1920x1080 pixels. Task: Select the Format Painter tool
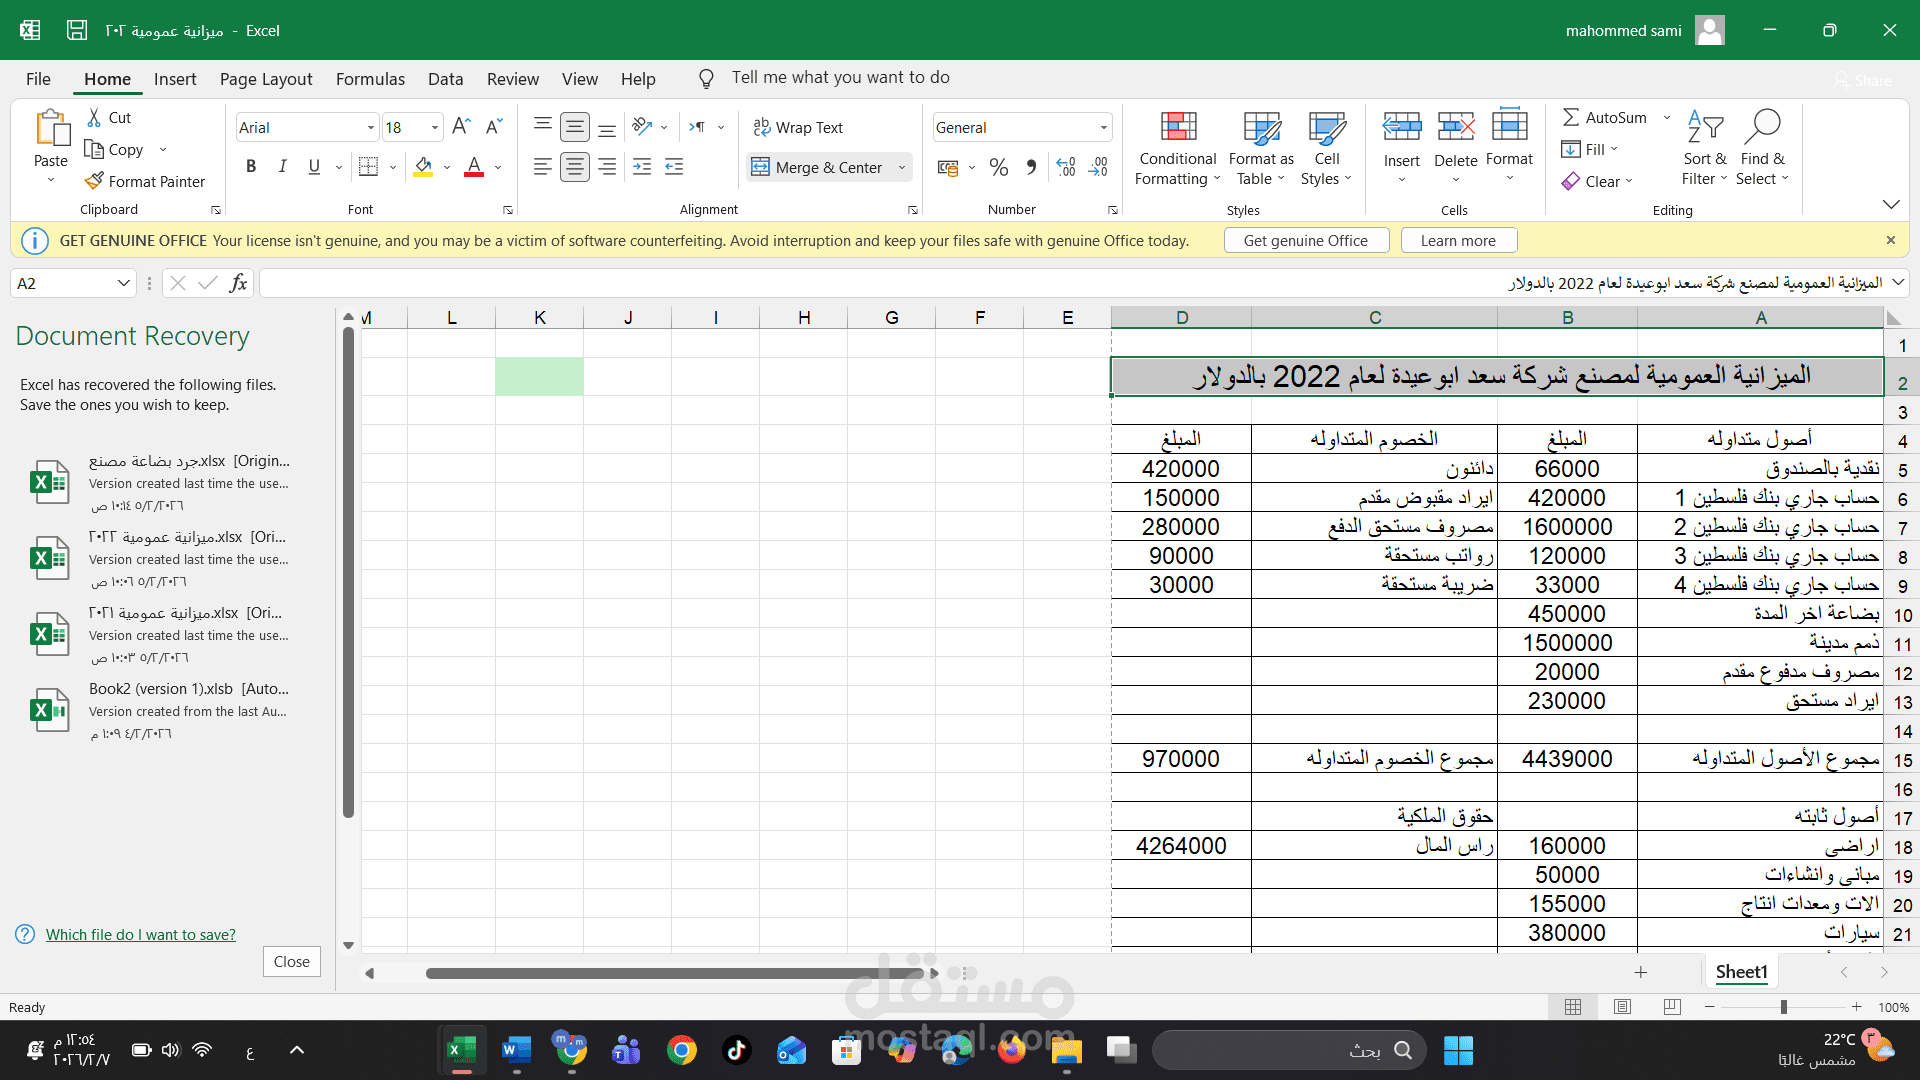[145, 181]
